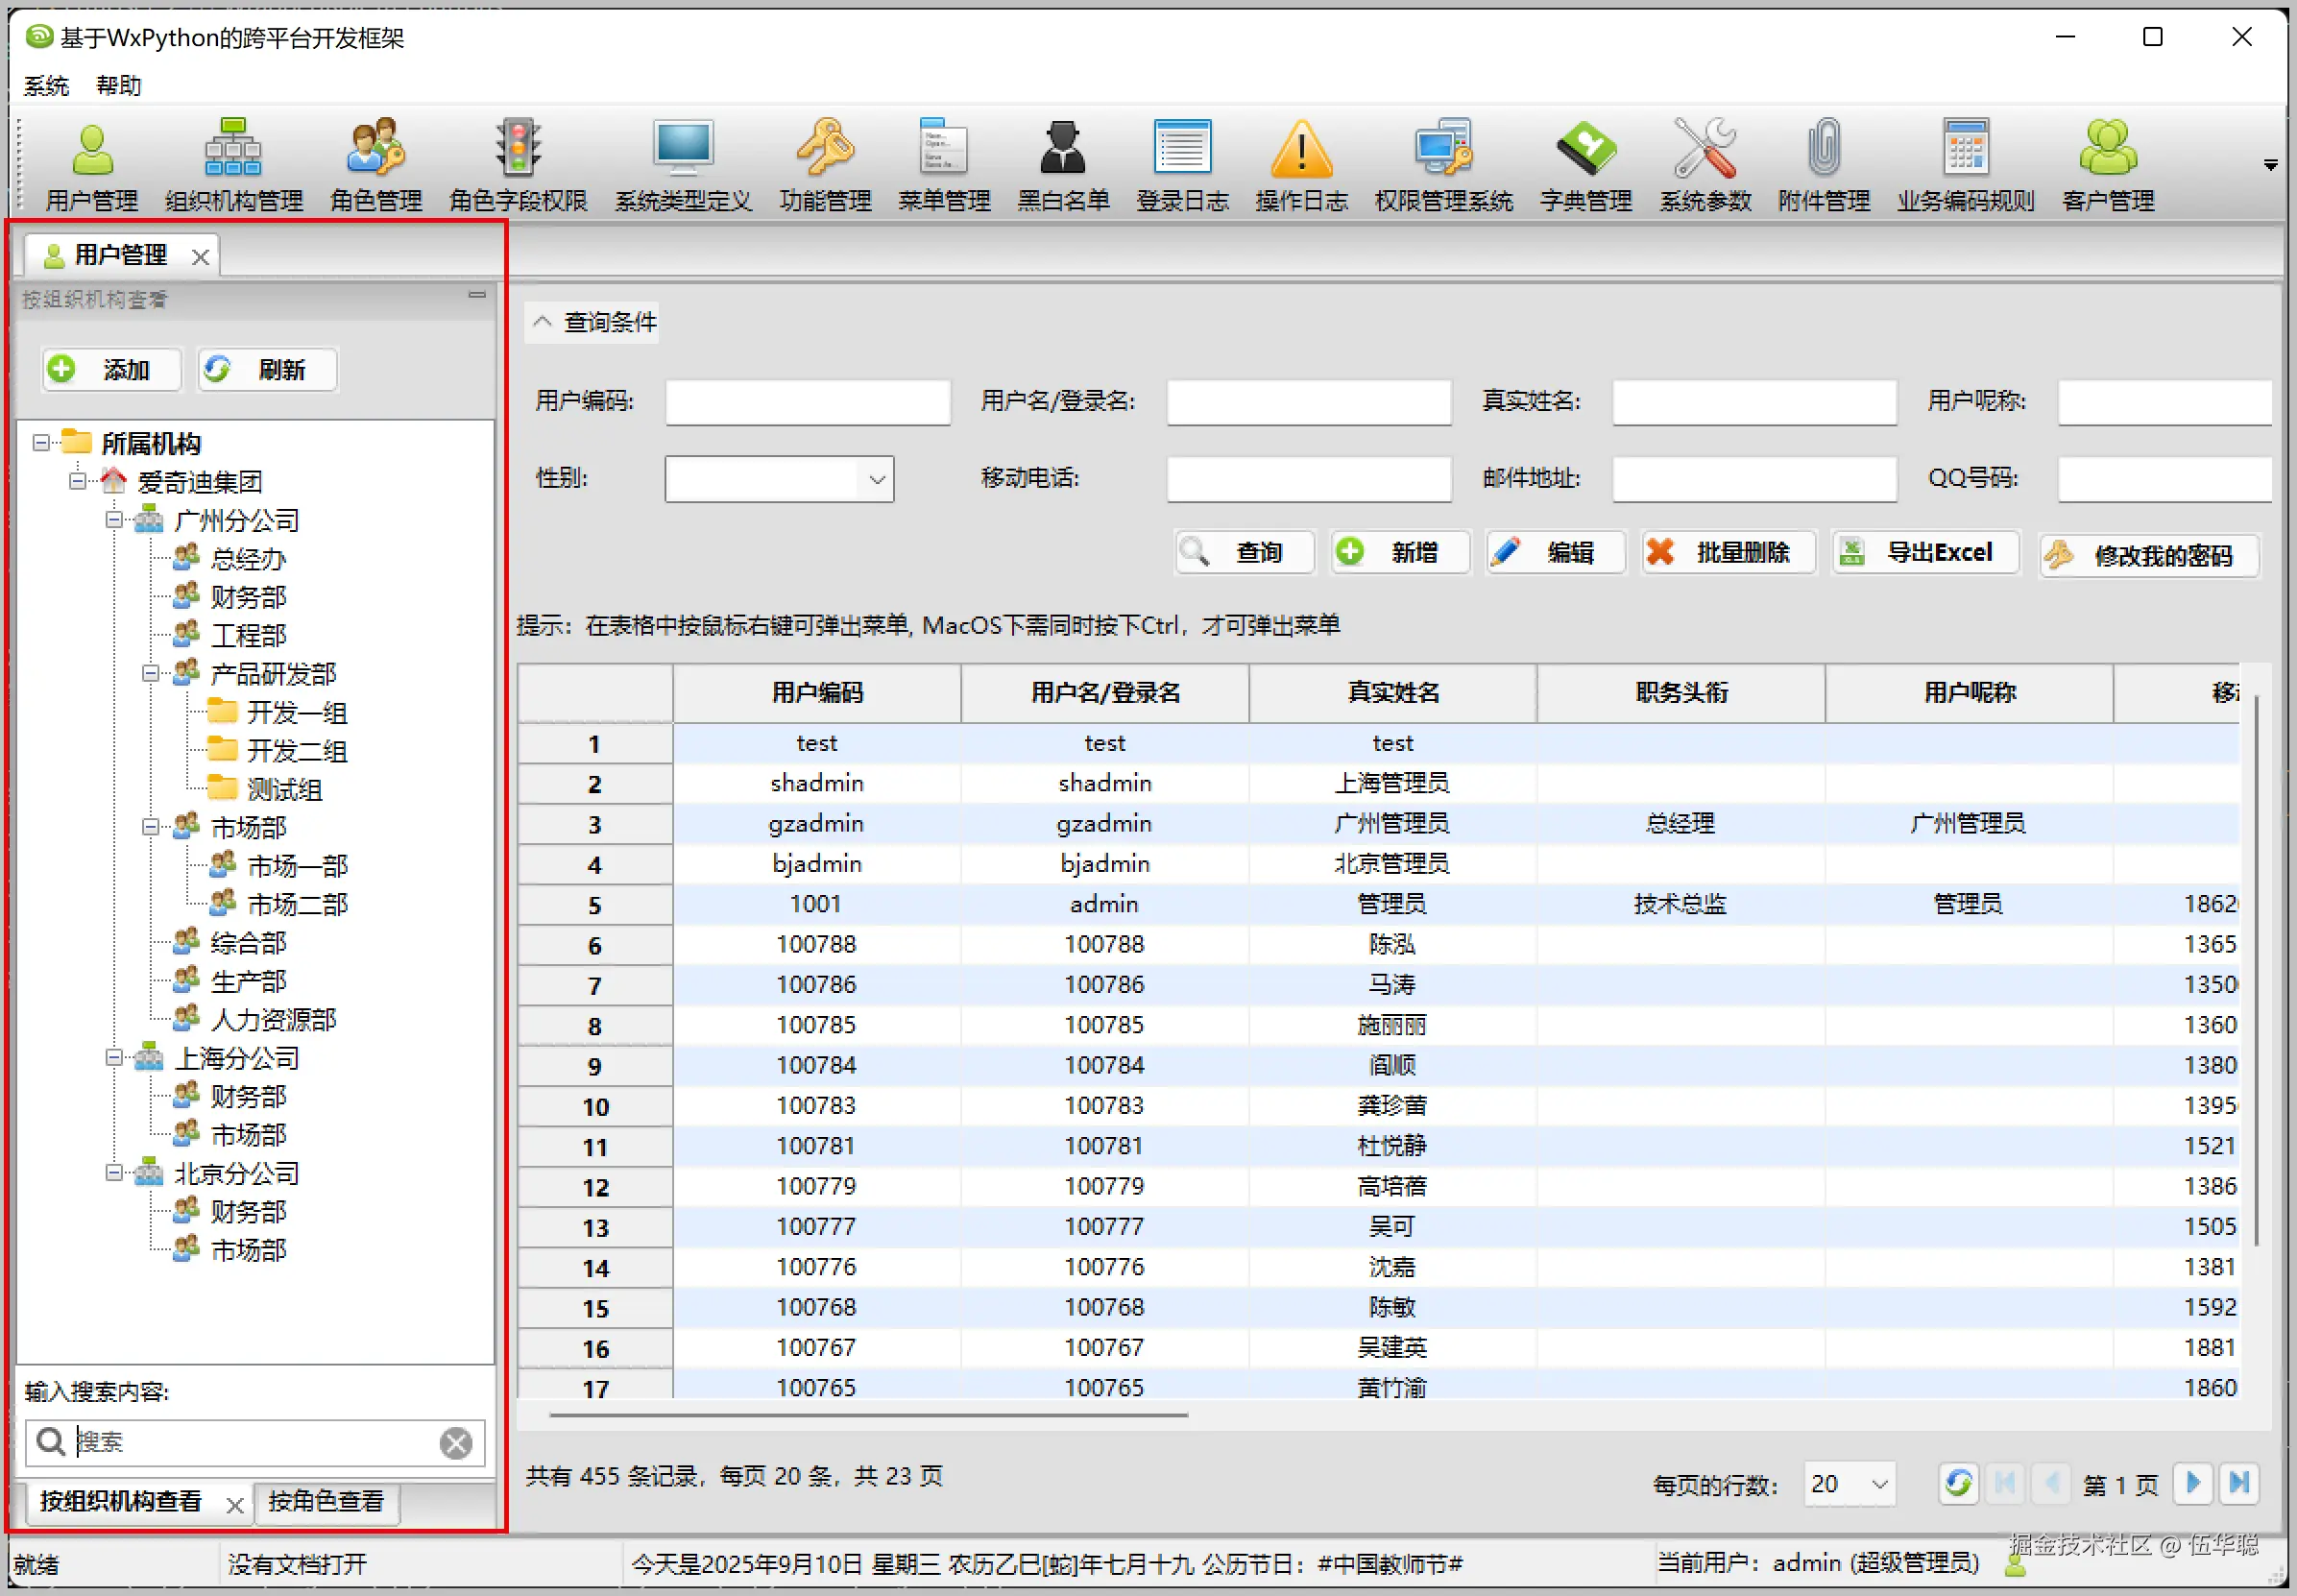Screen dimensions: 2297x1596
Task: Click the 导出Excel button
Action: (1924, 553)
